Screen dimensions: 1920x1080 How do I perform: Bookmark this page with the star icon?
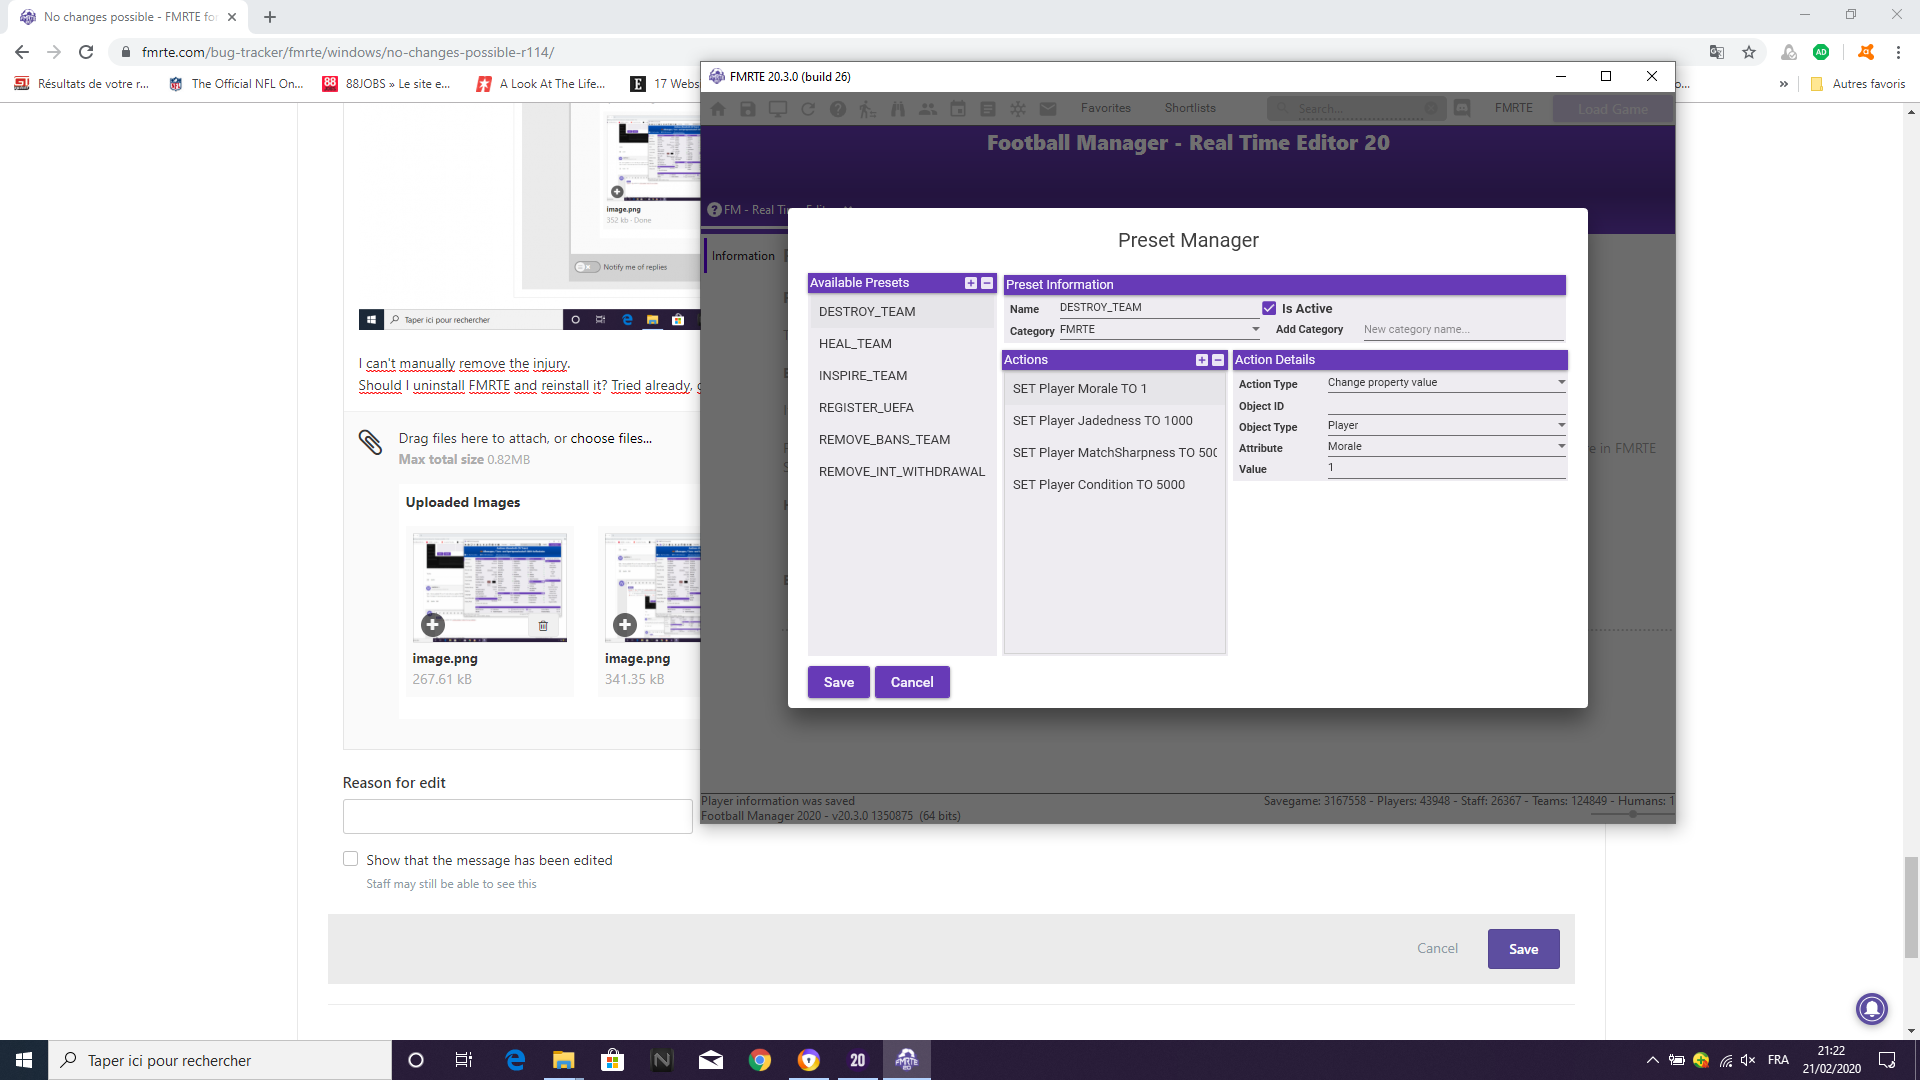tap(1749, 52)
